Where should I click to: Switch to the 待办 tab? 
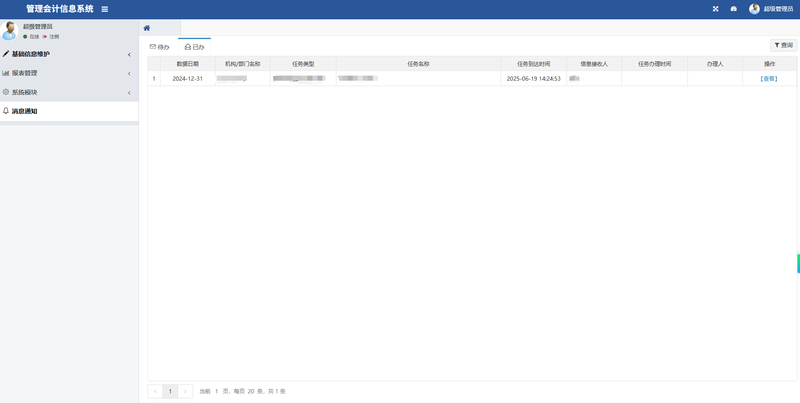pyautogui.click(x=160, y=47)
